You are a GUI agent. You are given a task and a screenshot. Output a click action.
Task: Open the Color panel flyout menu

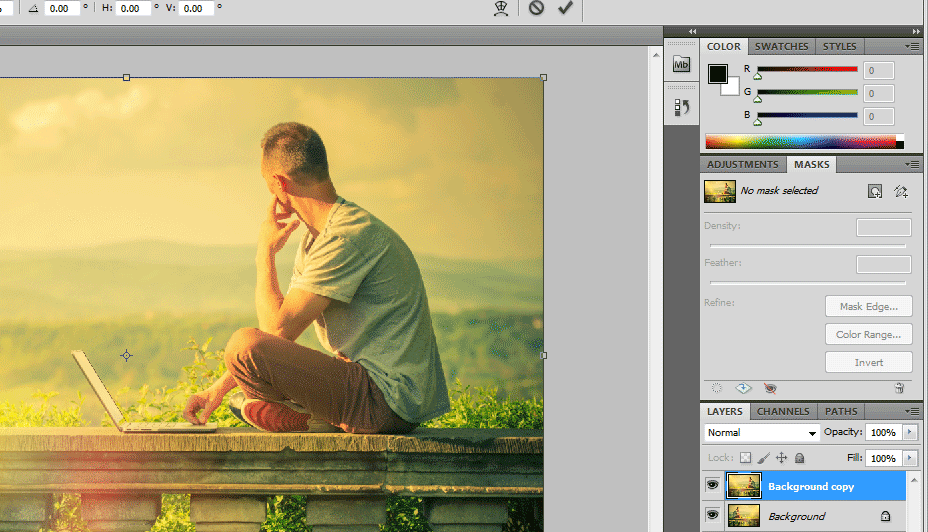tap(911, 46)
